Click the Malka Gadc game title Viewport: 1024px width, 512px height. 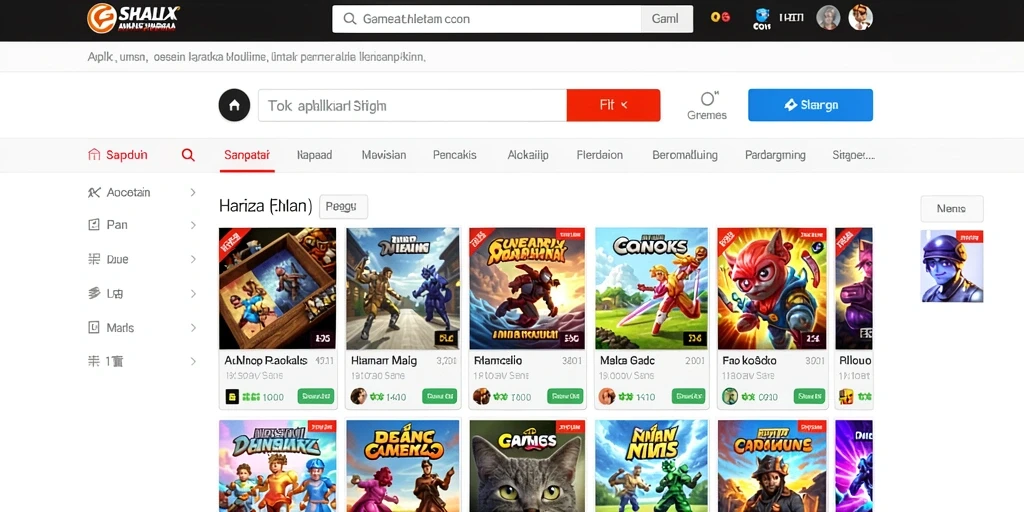627,360
